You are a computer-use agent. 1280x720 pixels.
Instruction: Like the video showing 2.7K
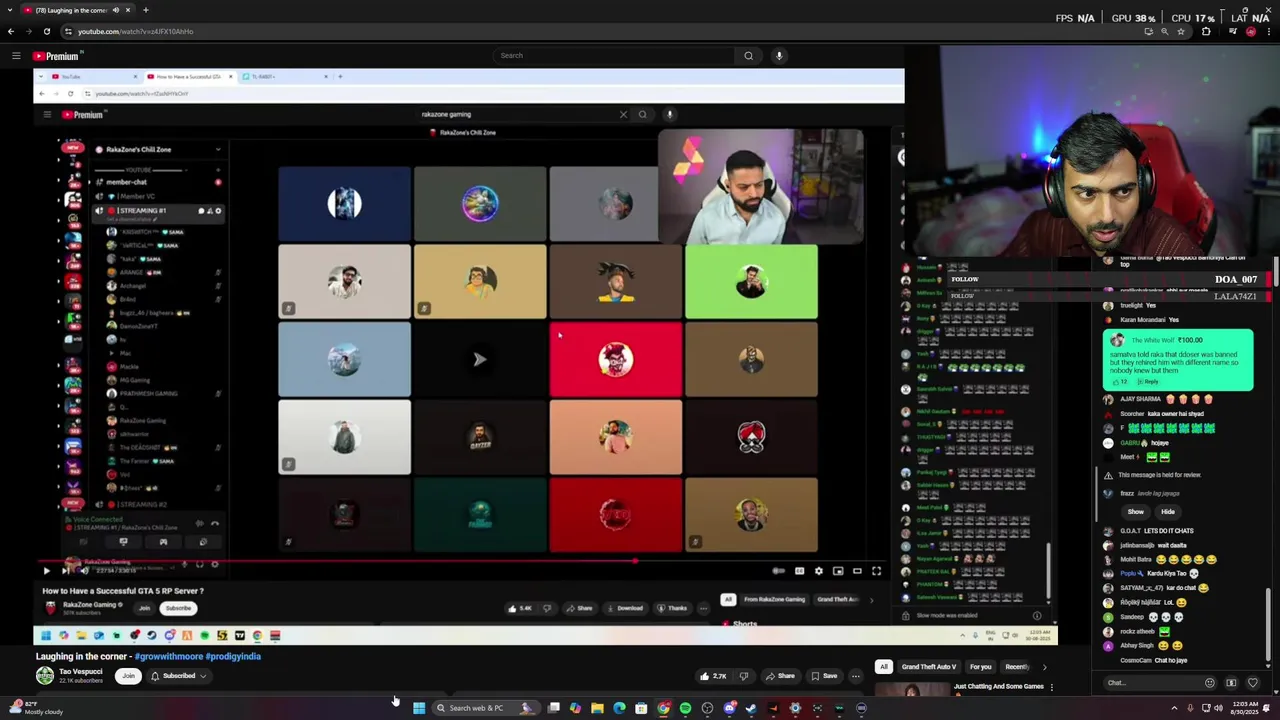[713, 676]
